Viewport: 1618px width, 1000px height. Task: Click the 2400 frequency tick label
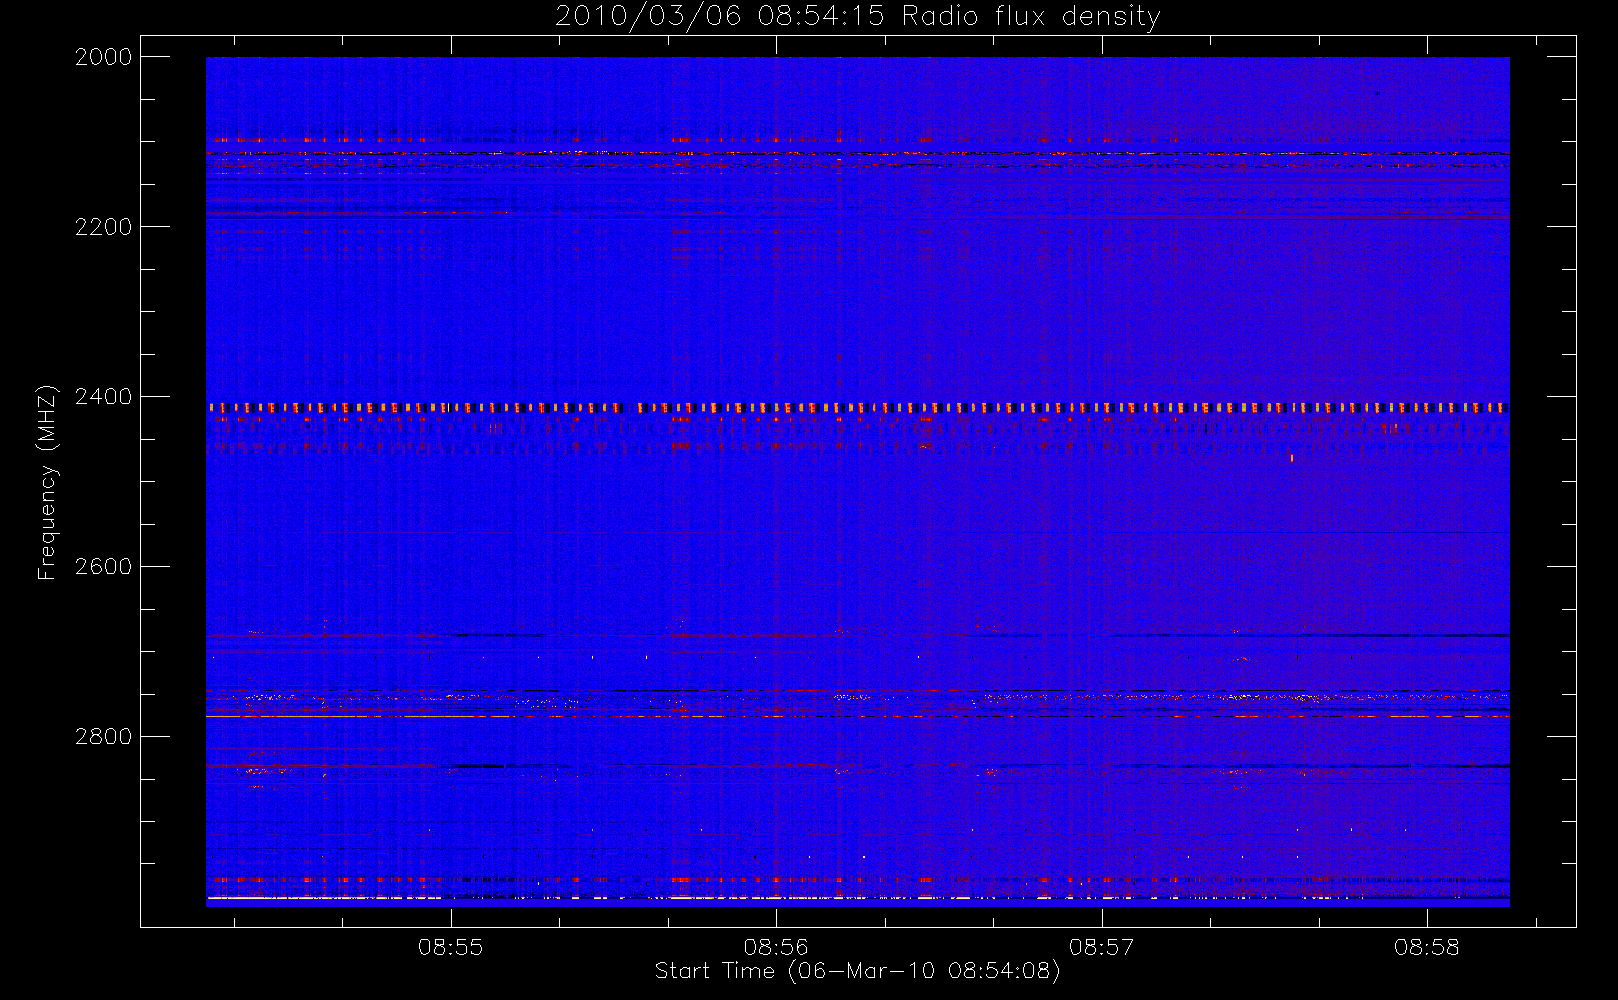coord(104,397)
